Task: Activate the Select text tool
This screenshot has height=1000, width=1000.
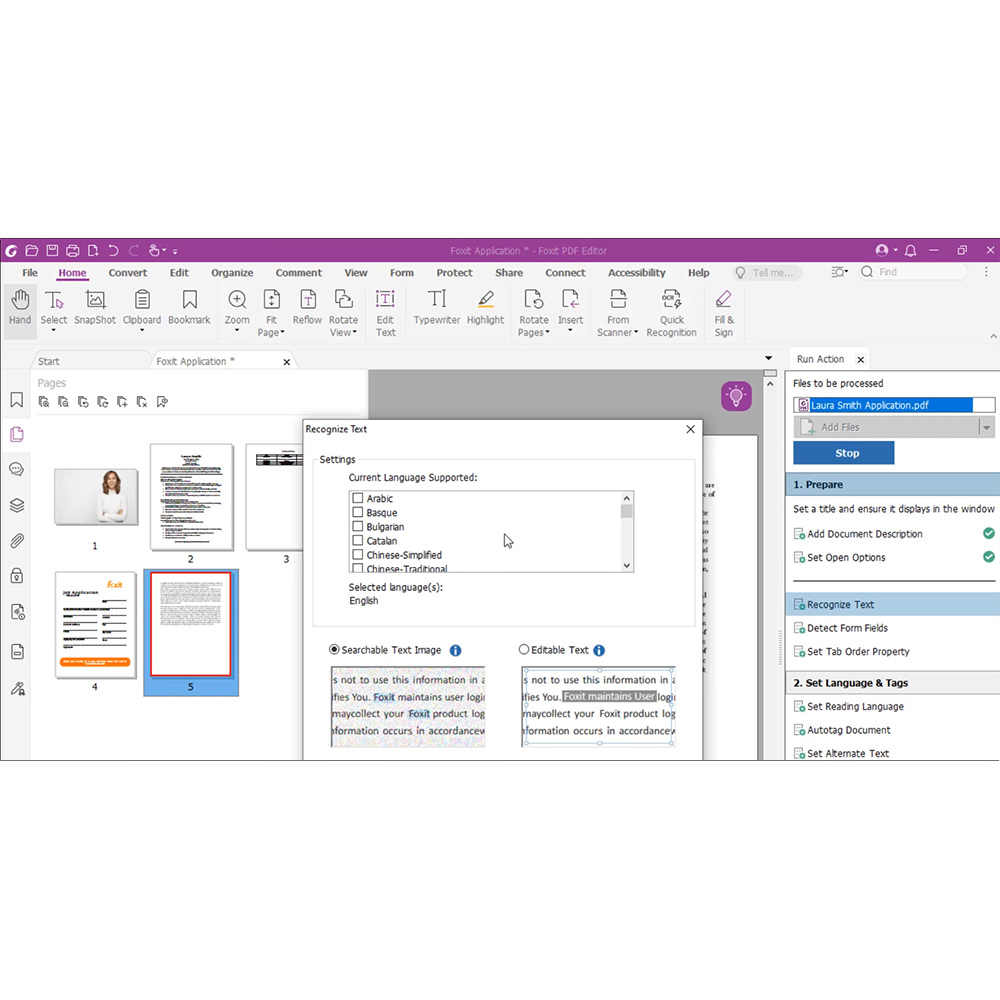Action: point(54,310)
